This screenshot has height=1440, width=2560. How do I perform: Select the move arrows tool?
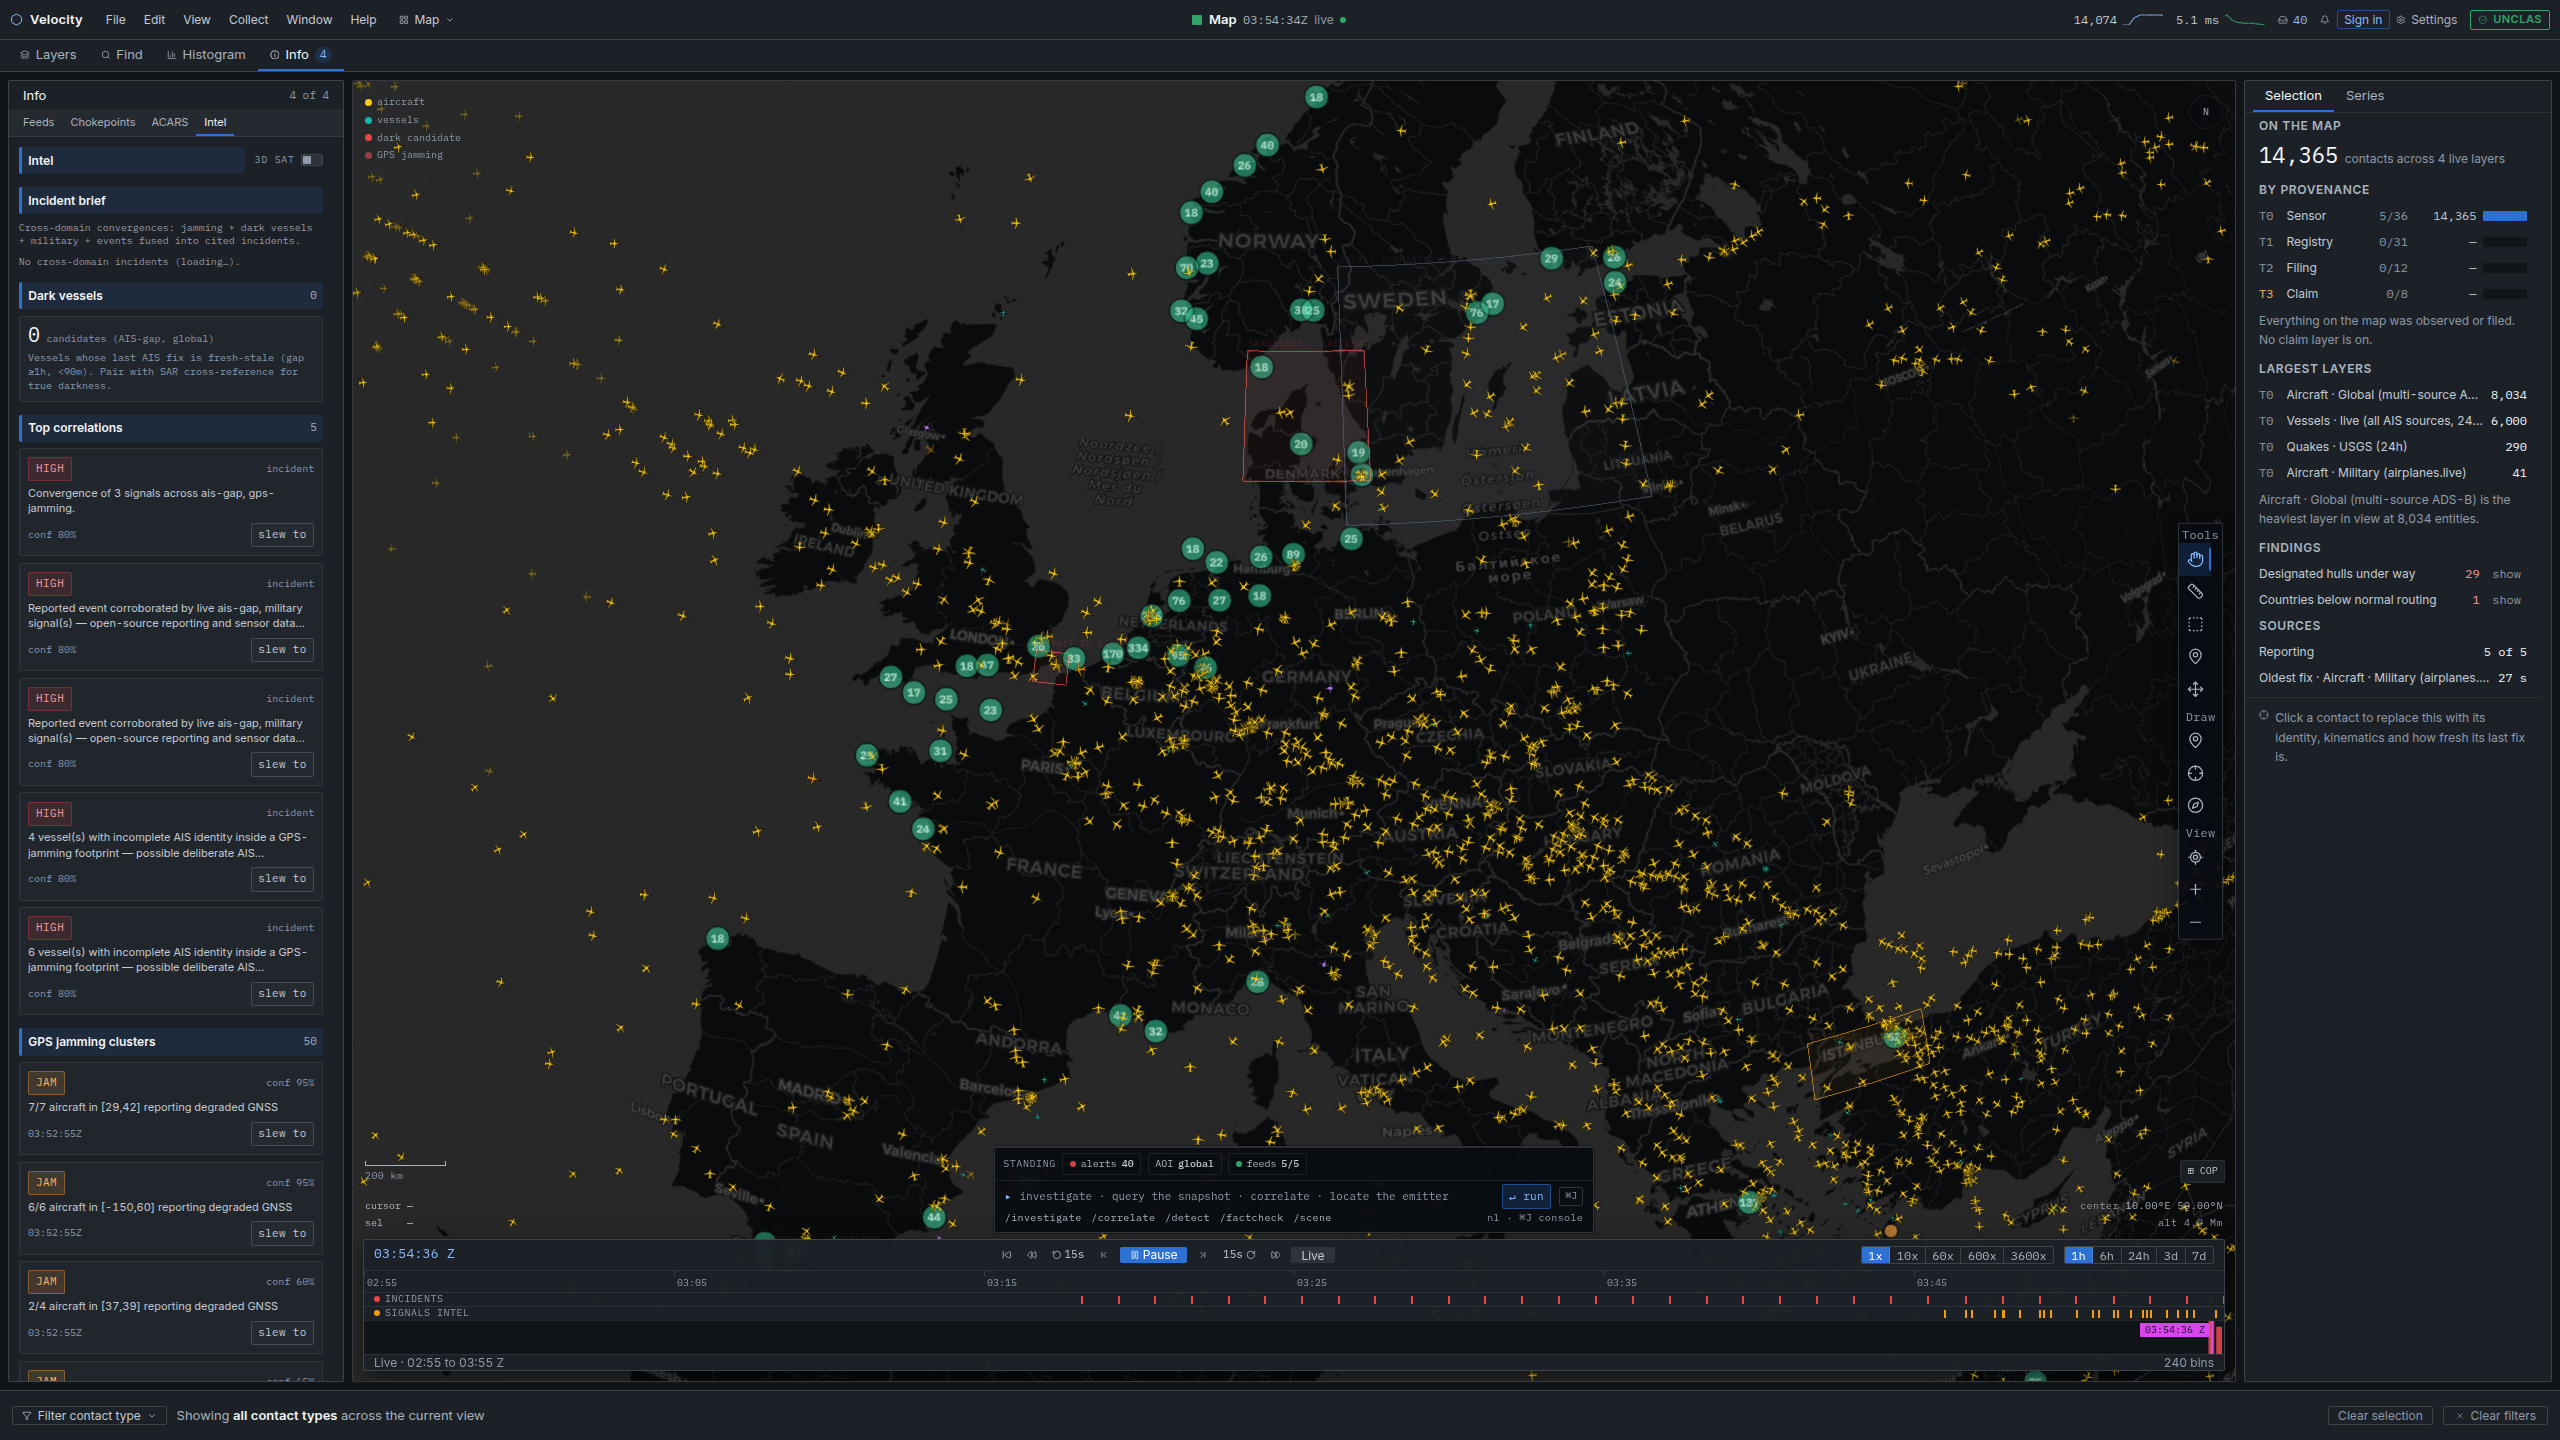coord(2195,690)
